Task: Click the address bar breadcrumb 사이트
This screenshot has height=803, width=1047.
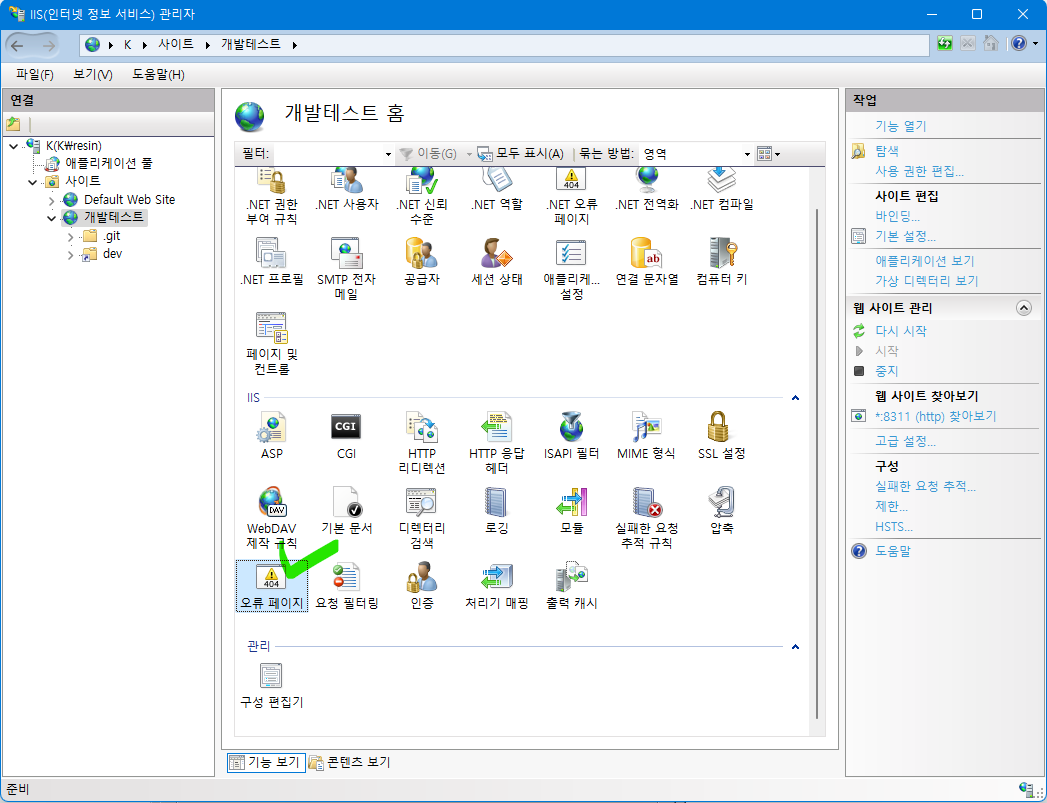Action: click(x=176, y=44)
